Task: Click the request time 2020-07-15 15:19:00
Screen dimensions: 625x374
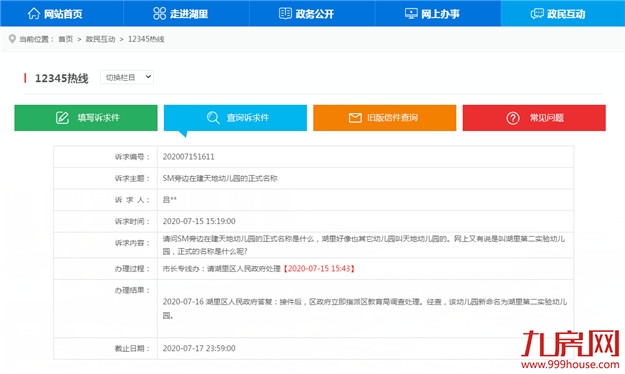Action: pyautogui.click(x=199, y=221)
